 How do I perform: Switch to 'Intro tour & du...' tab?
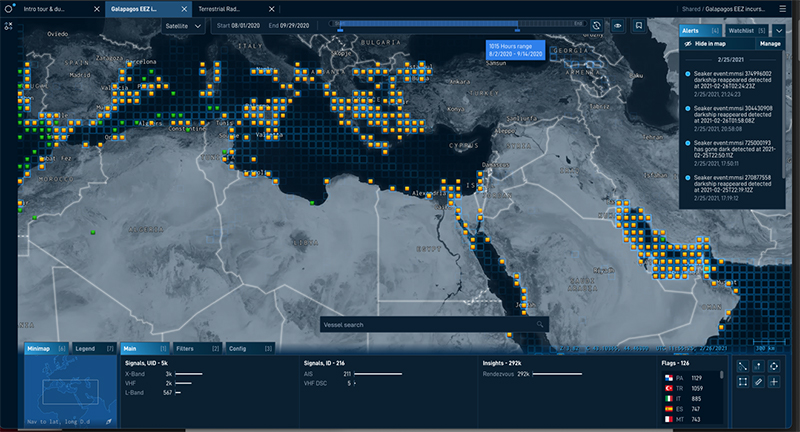tap(44, 9)
